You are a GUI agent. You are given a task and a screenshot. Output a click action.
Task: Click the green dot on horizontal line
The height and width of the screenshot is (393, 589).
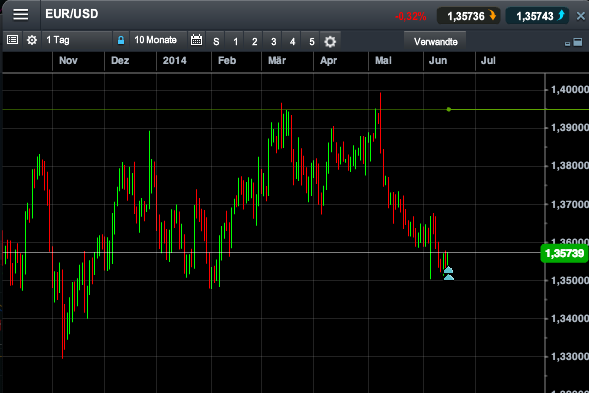[x=449, y=109]
